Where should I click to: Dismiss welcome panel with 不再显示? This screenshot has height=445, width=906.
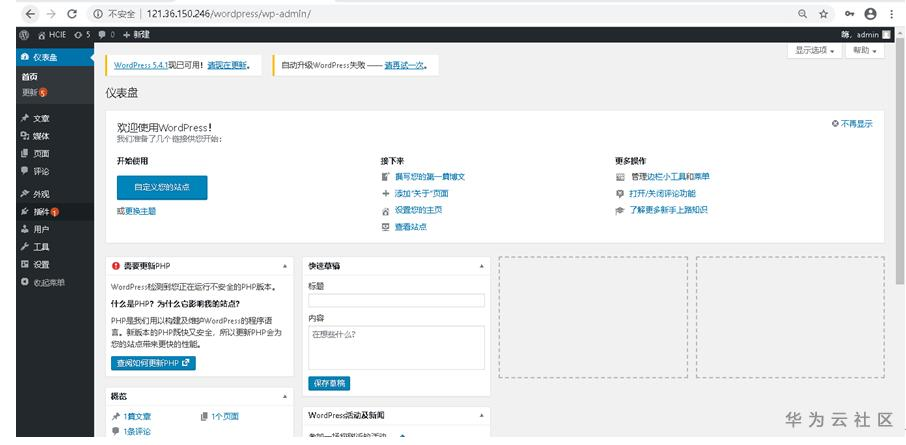tap(852, 124)
